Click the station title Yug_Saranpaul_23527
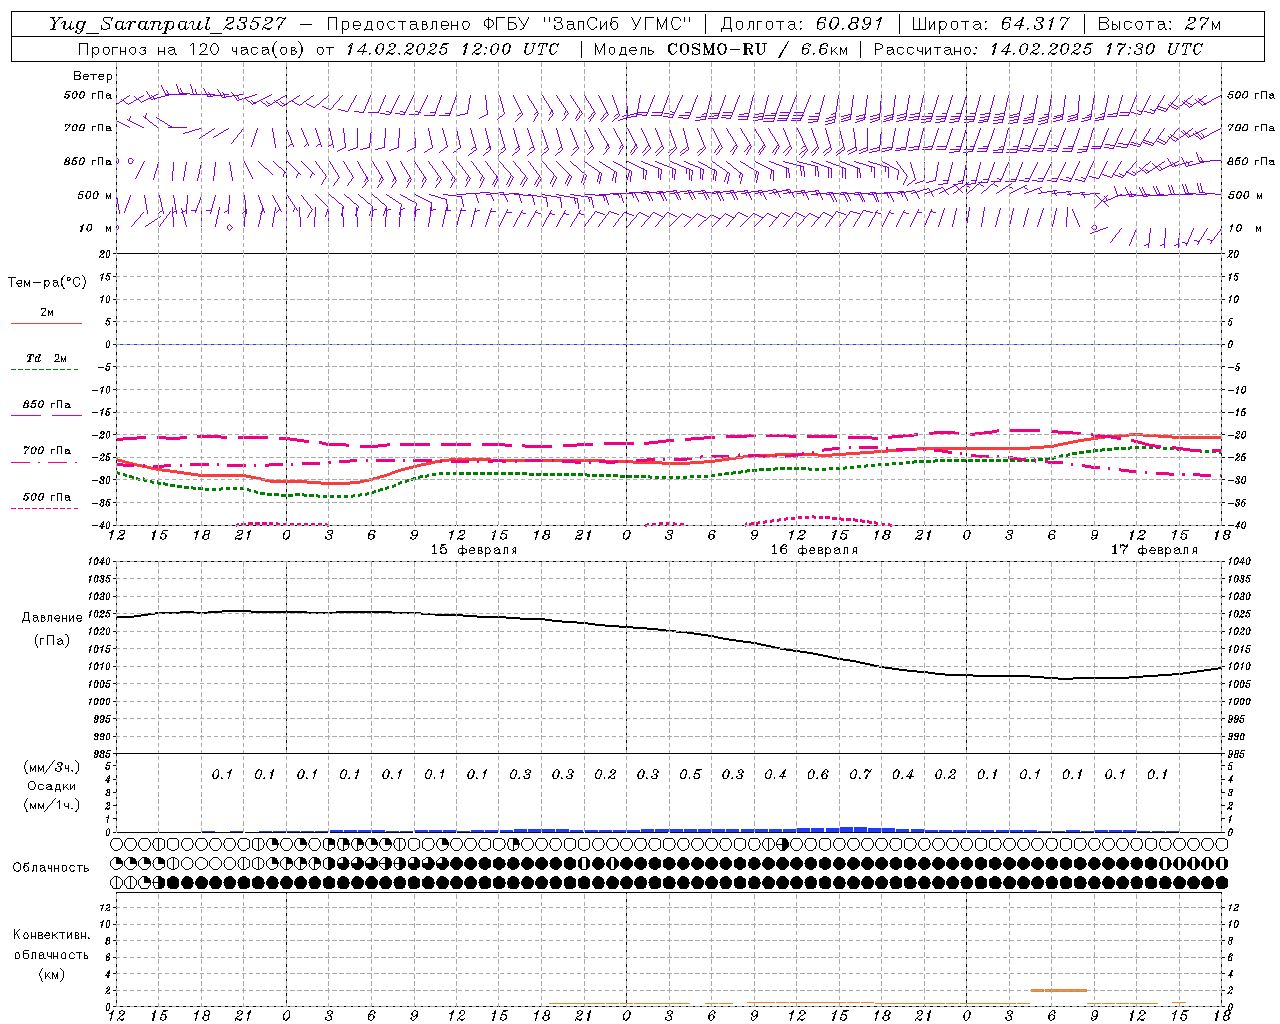1280x1024 pixels. point(167,24)
